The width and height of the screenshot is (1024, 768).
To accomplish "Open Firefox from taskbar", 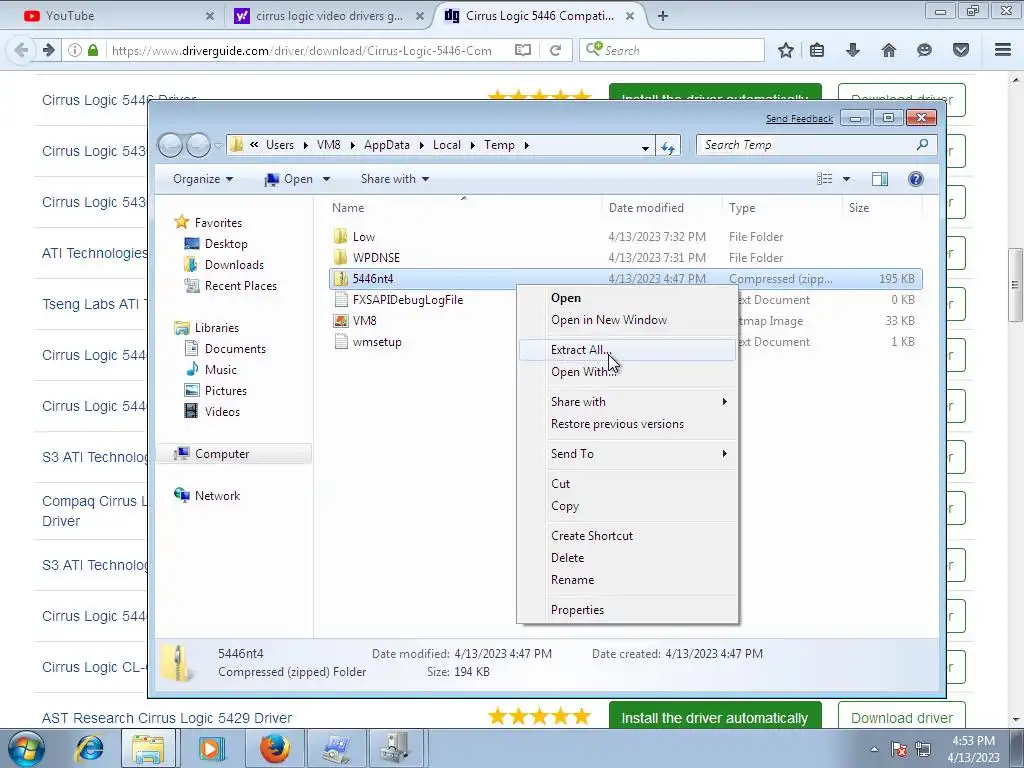I will click(275, 748).
